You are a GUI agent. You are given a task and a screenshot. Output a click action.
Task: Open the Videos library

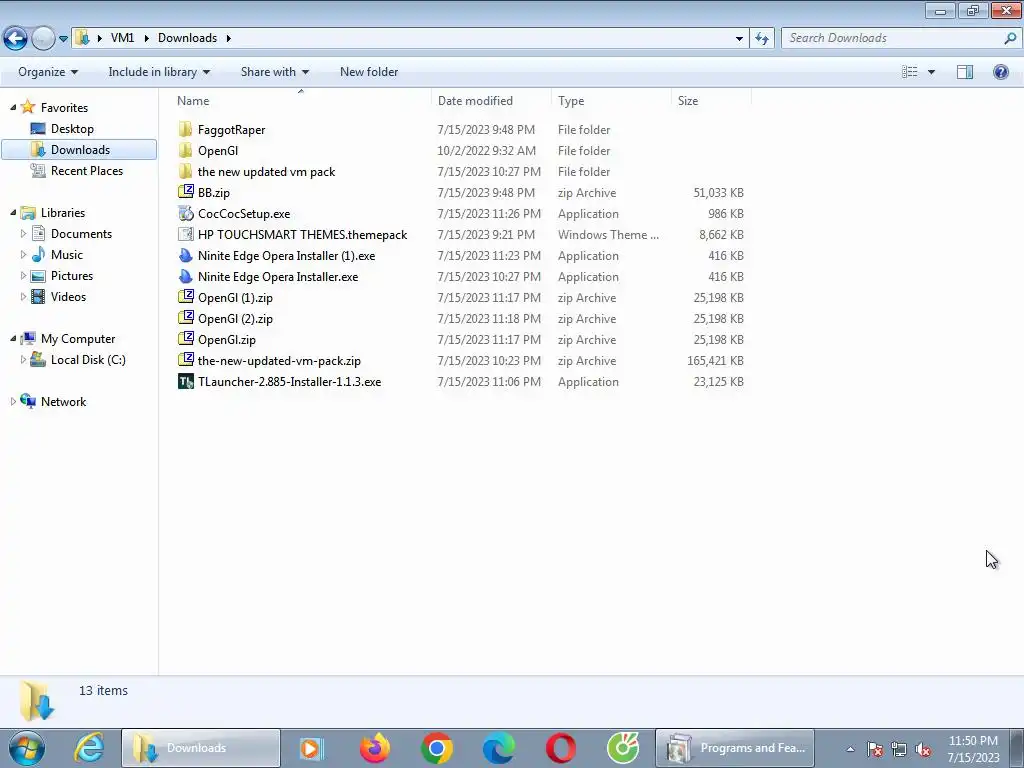[68, 296]
